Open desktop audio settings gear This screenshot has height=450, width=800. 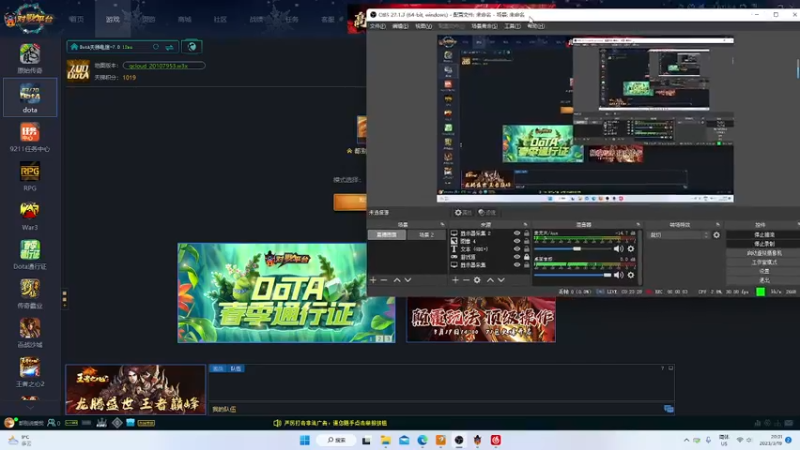pyautogui.click(x=631, y=275)
